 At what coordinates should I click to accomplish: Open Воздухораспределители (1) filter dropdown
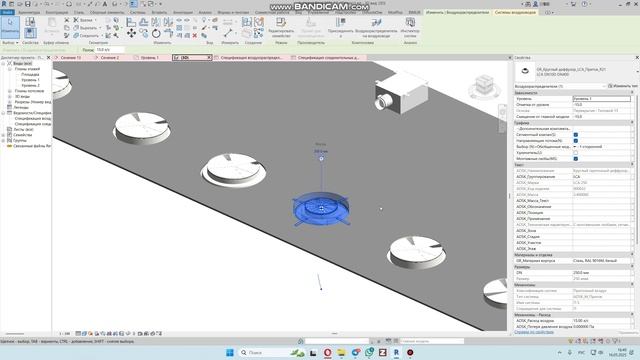tap(604, 86)
